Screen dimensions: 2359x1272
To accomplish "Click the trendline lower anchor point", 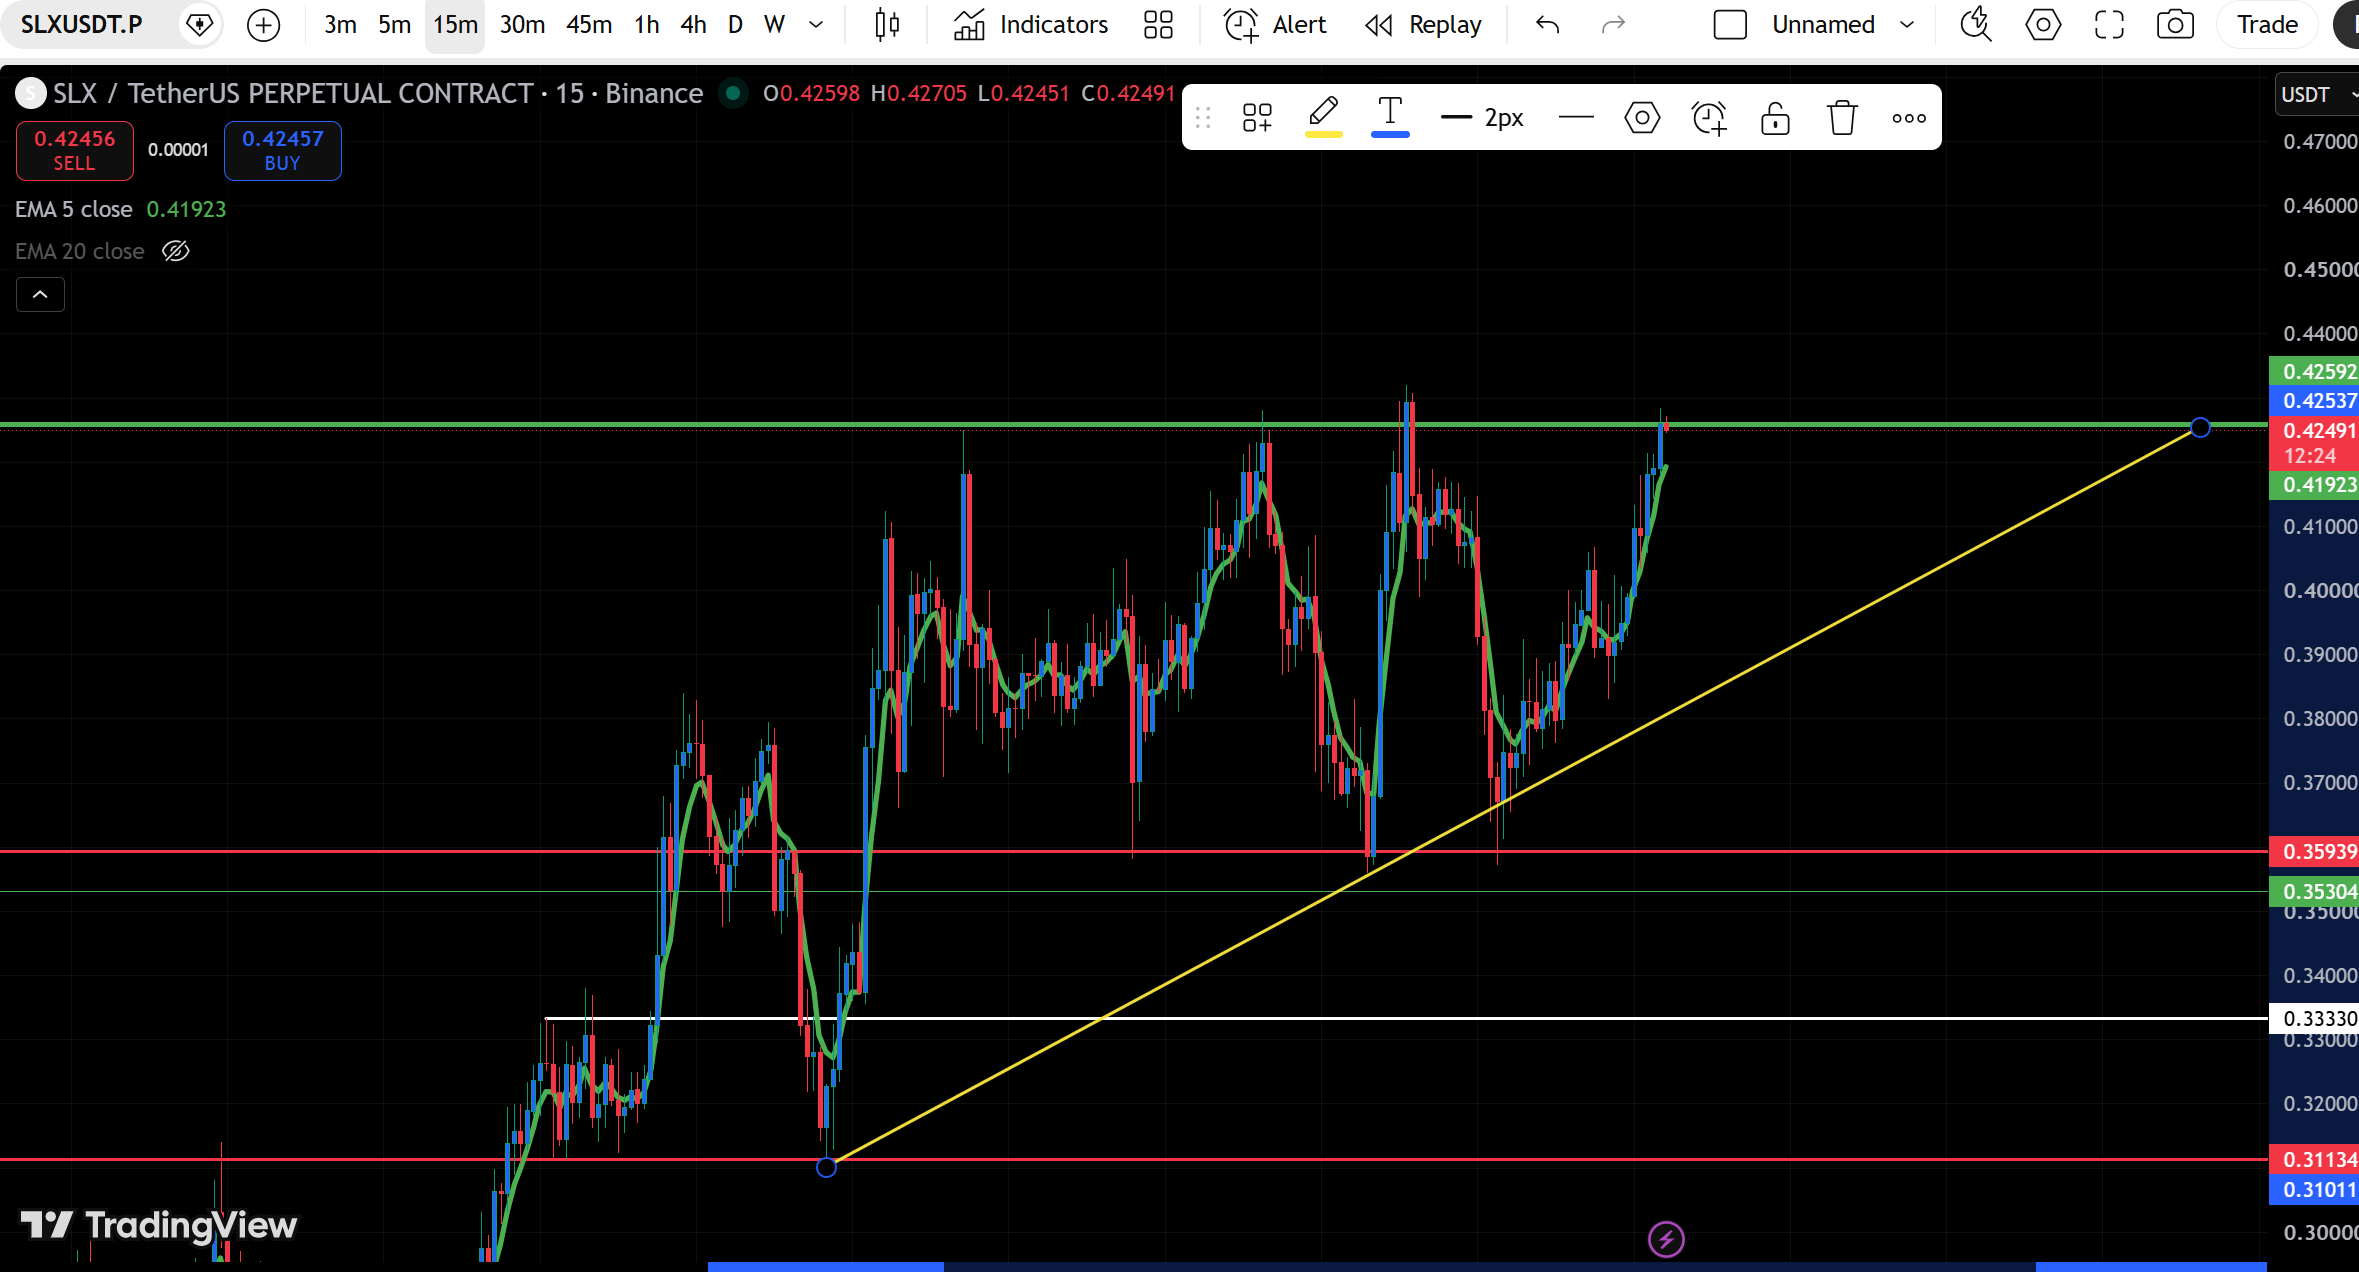I will click(x=826, y=1167).
